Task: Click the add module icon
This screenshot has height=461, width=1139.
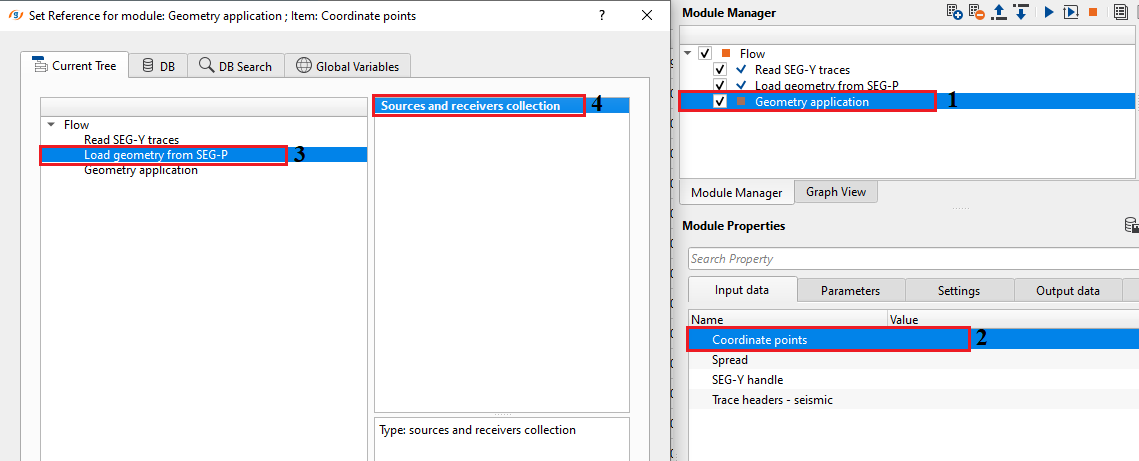Action: point(955,12)
